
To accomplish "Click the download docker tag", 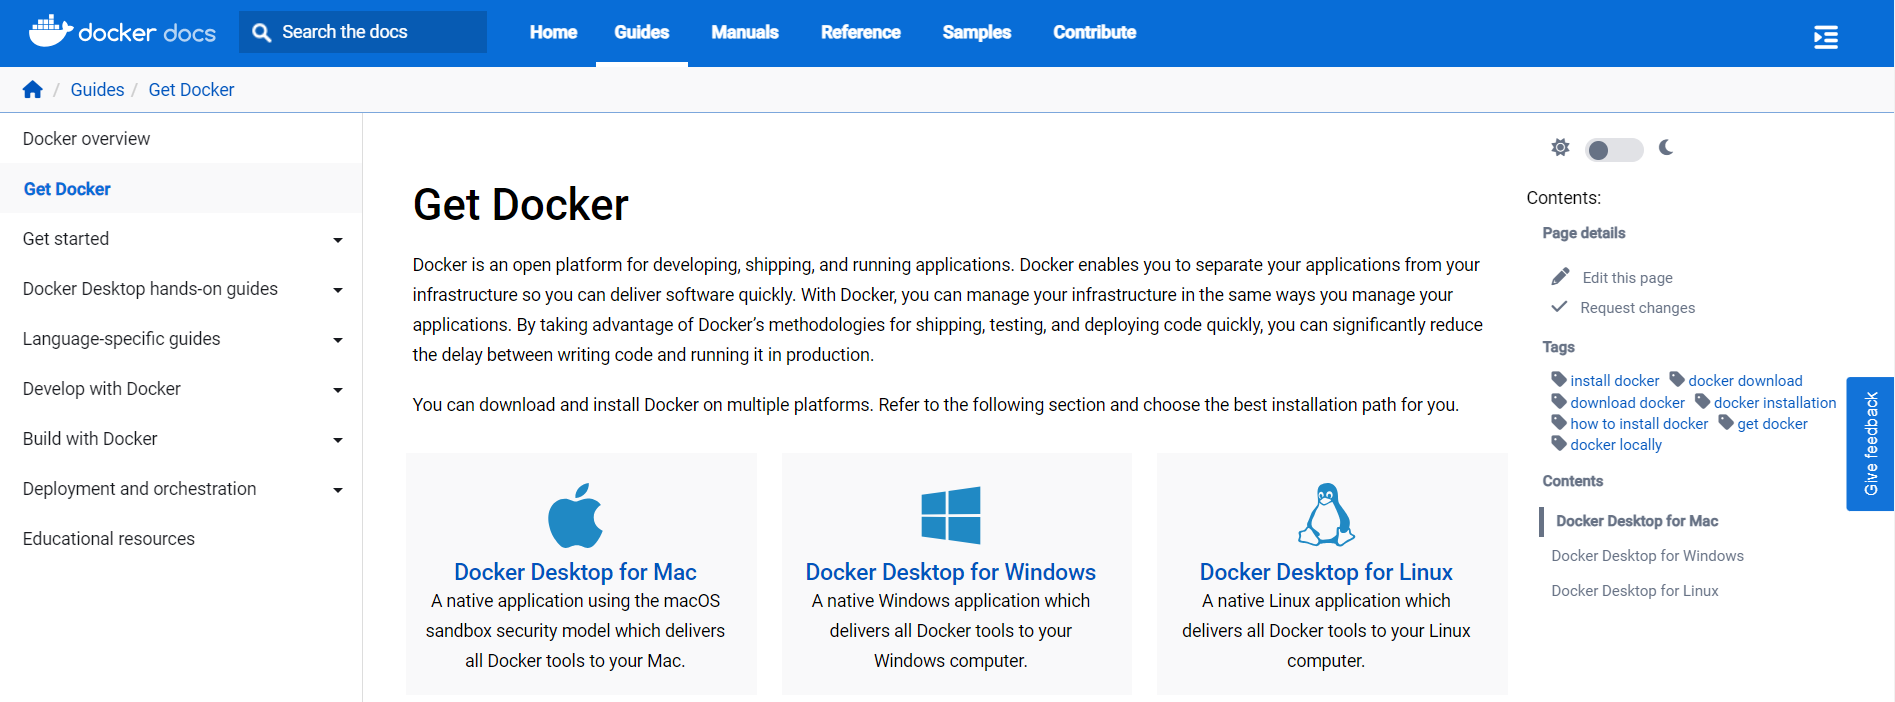I will 1627,403.
